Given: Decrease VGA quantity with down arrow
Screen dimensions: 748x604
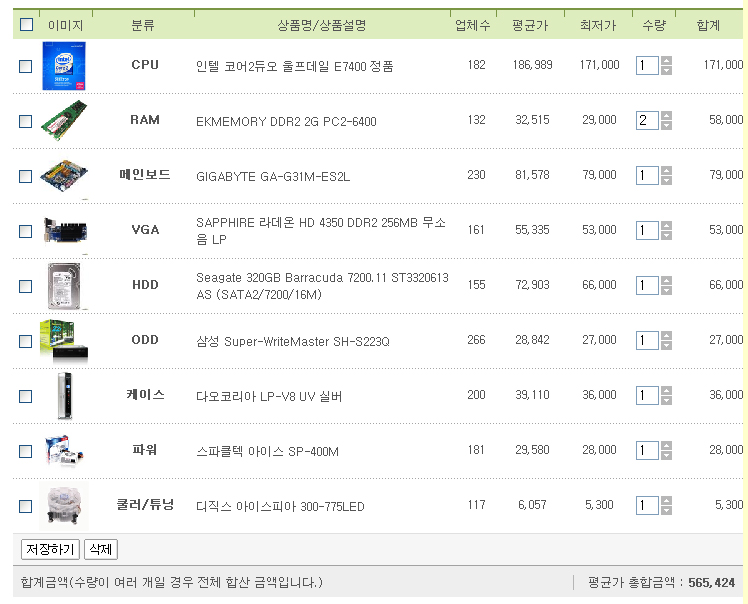Looking at the screenshot, I should tap(666, 235).
